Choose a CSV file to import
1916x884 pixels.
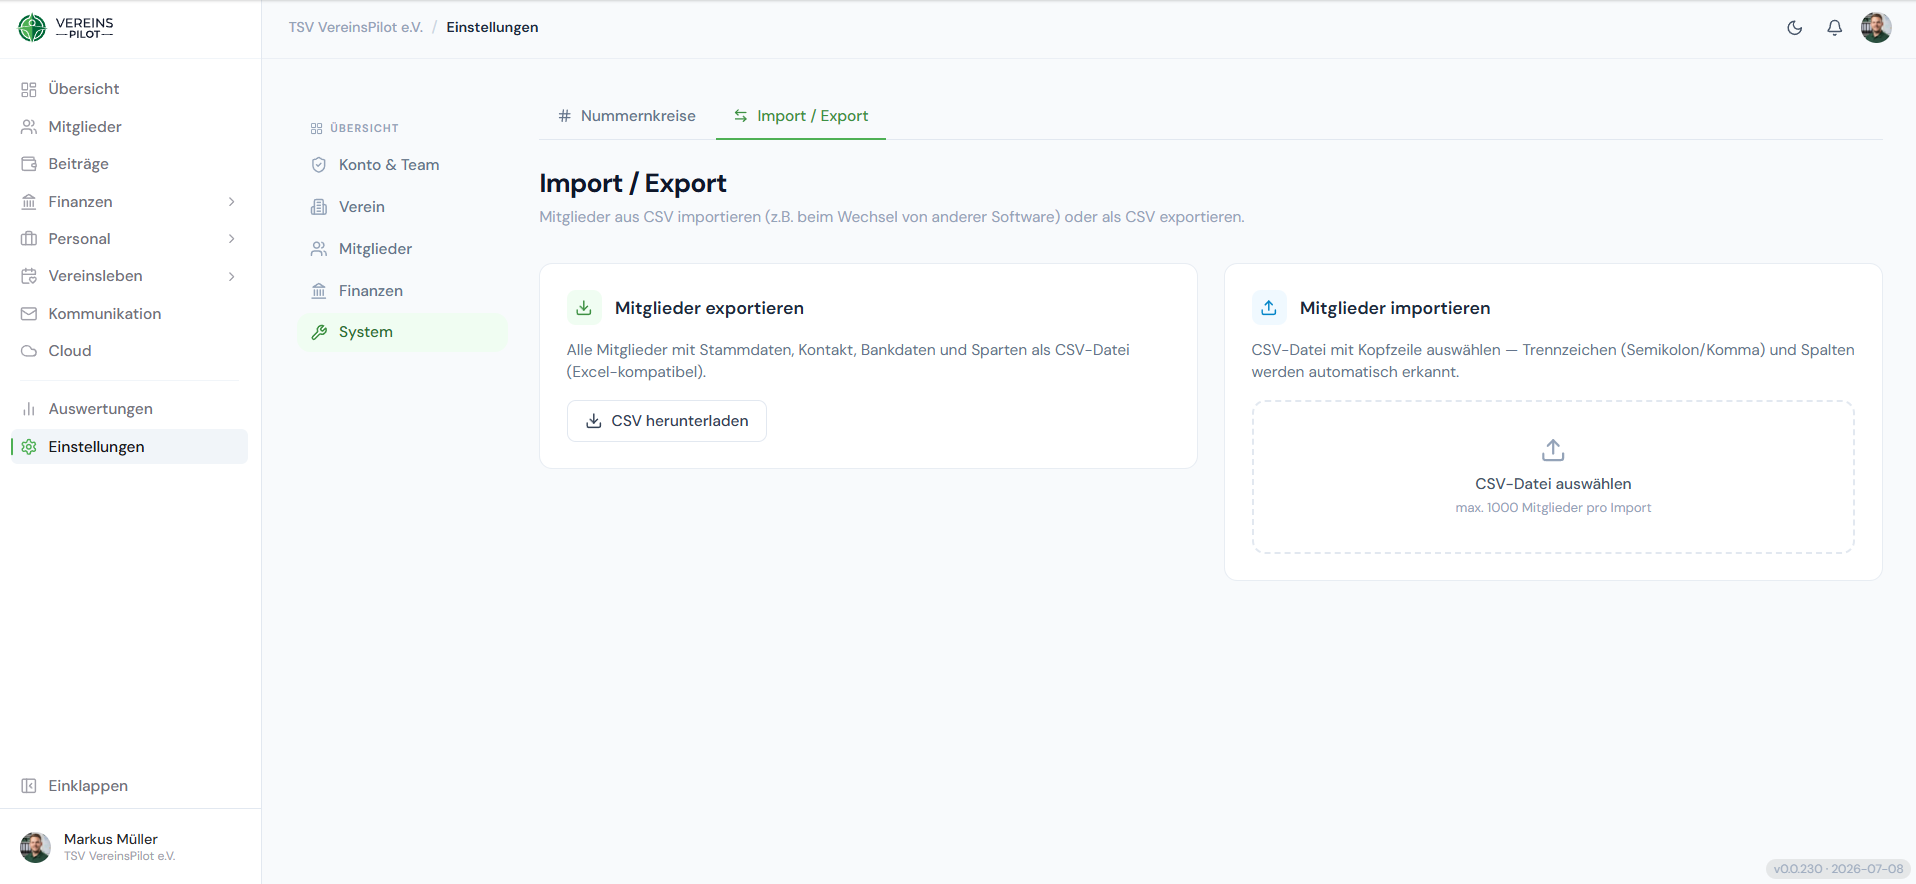(1553, 477)
